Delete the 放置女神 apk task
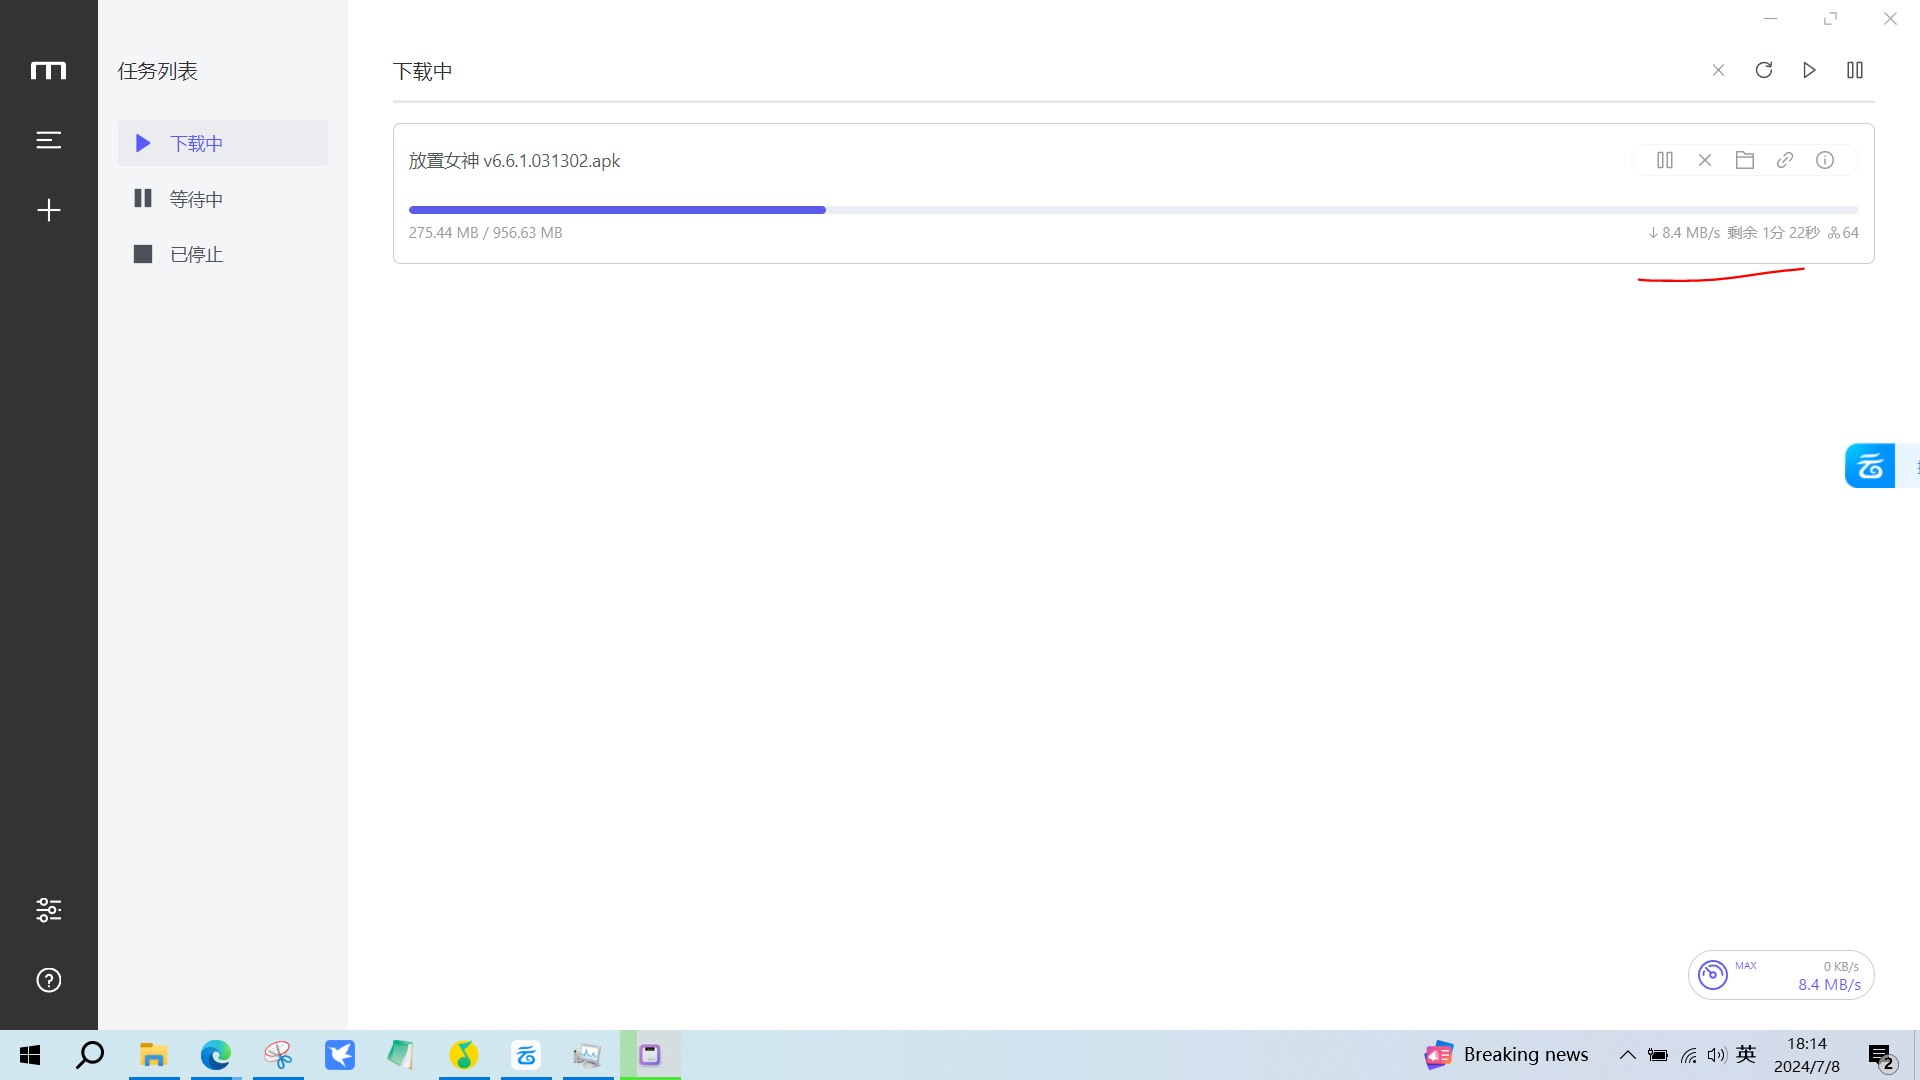Screen dimensions: 1920x1080 tap(1705, 160)
